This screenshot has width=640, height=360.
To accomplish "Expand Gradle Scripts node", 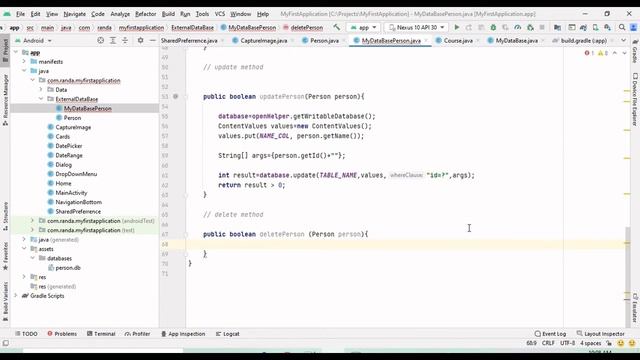I will [16, 296].
